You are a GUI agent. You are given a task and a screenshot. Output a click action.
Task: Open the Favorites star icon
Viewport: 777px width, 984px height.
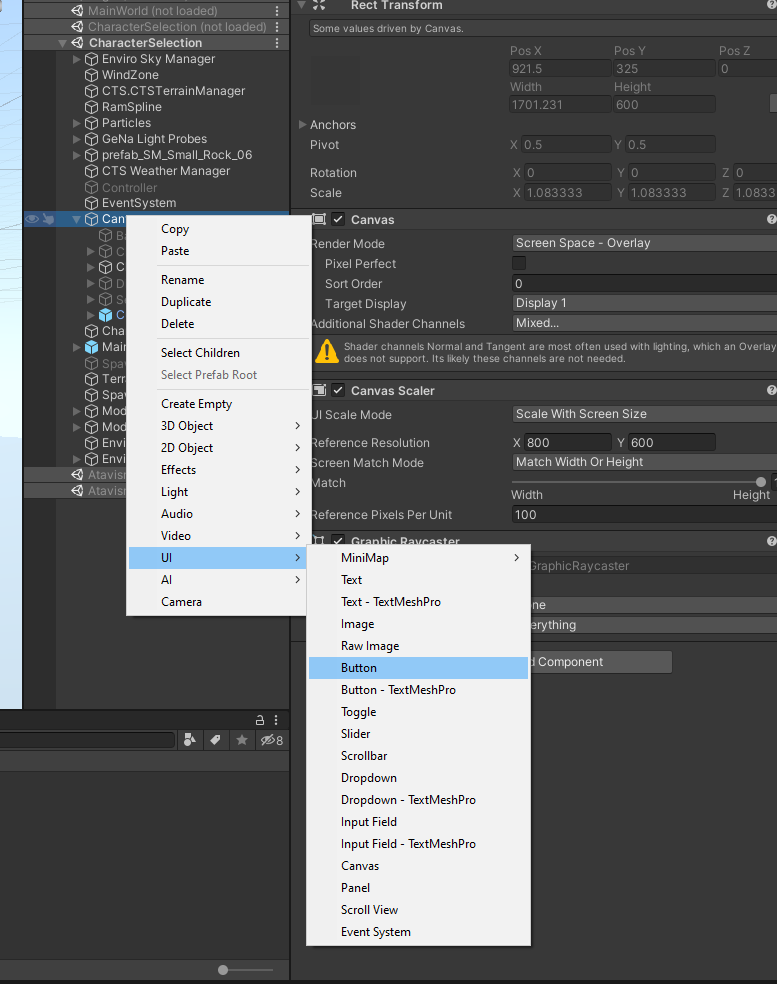point(241,740)
